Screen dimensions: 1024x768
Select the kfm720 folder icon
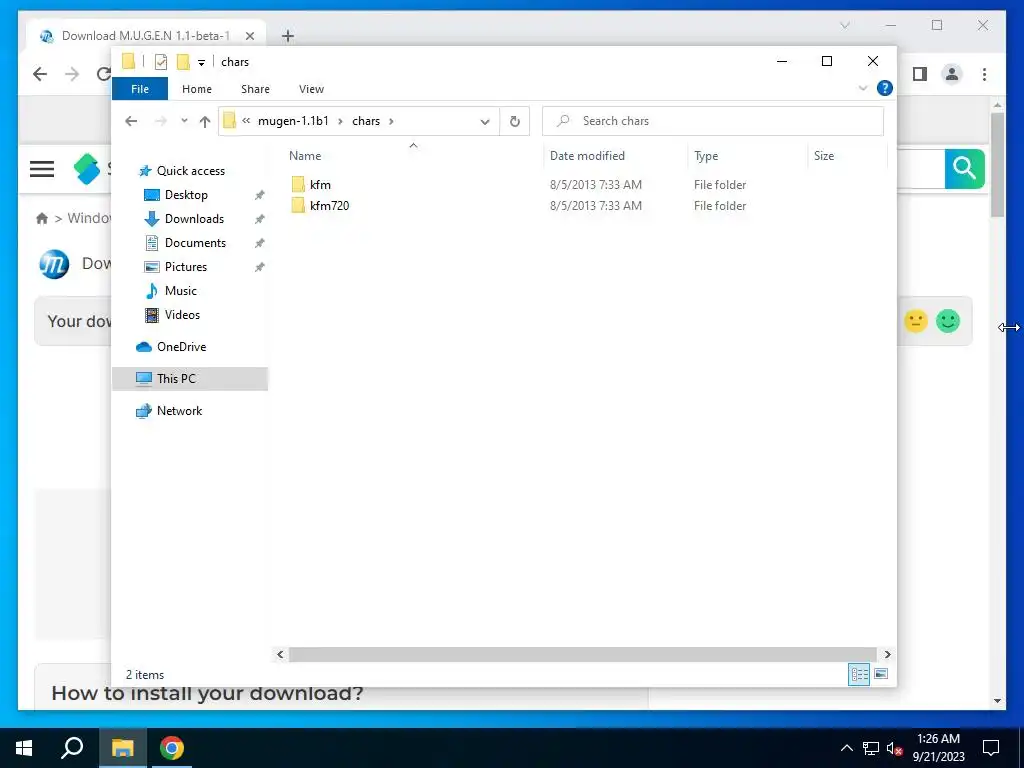[298, 206]
